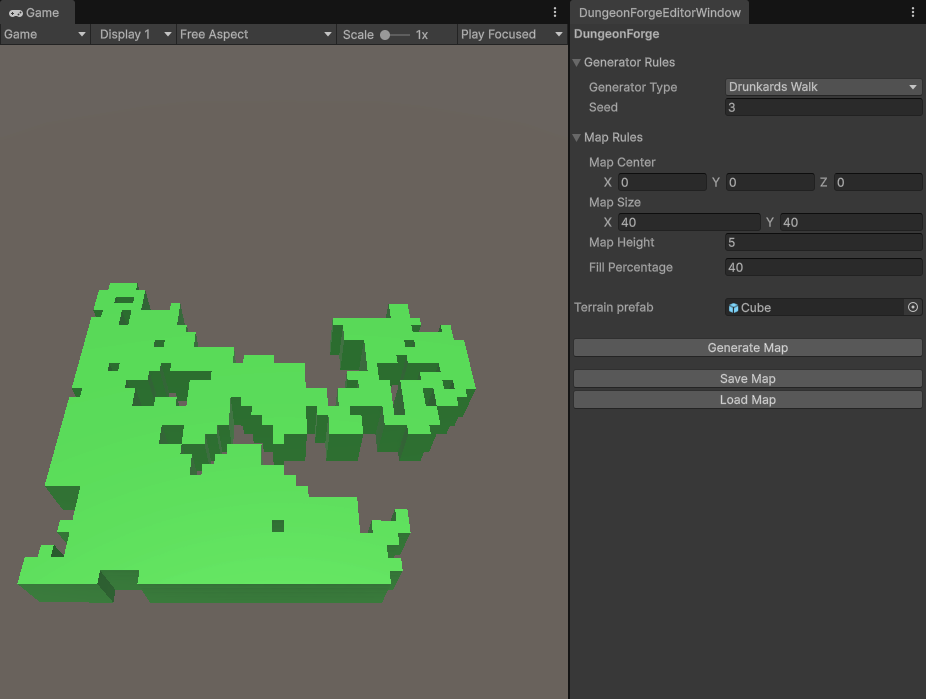Open the DungeonForgeEditorWindow options menu
926x699 pixels.
tap(912, 13)
